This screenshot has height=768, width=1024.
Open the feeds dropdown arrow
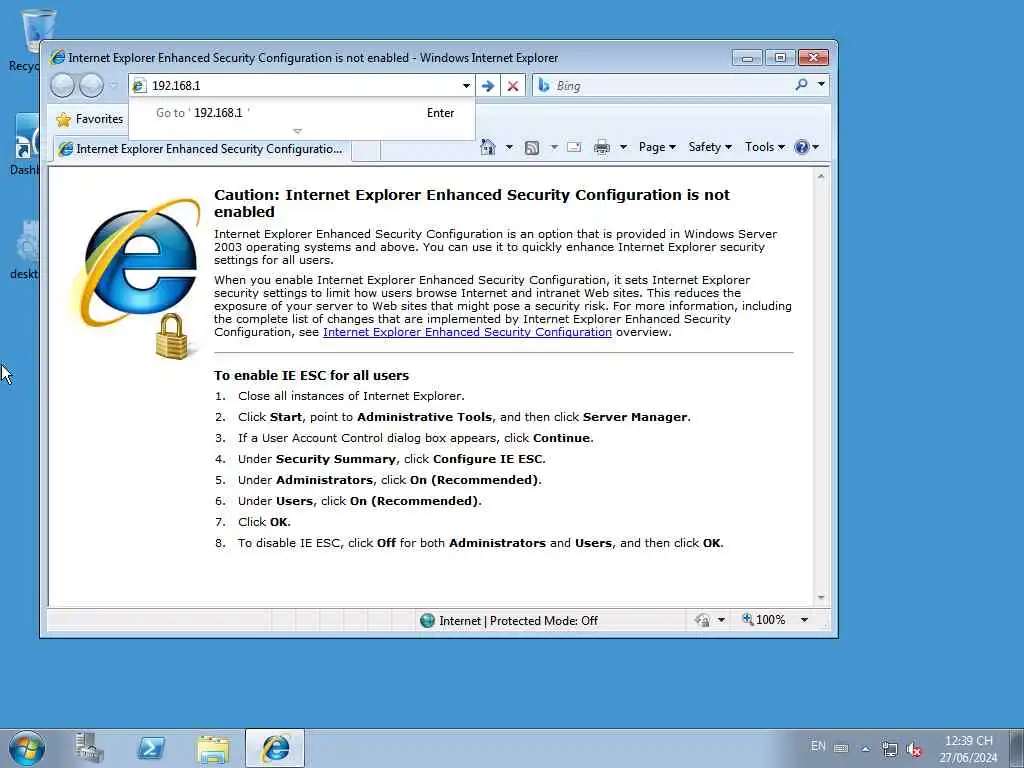[x=554, y=147]
